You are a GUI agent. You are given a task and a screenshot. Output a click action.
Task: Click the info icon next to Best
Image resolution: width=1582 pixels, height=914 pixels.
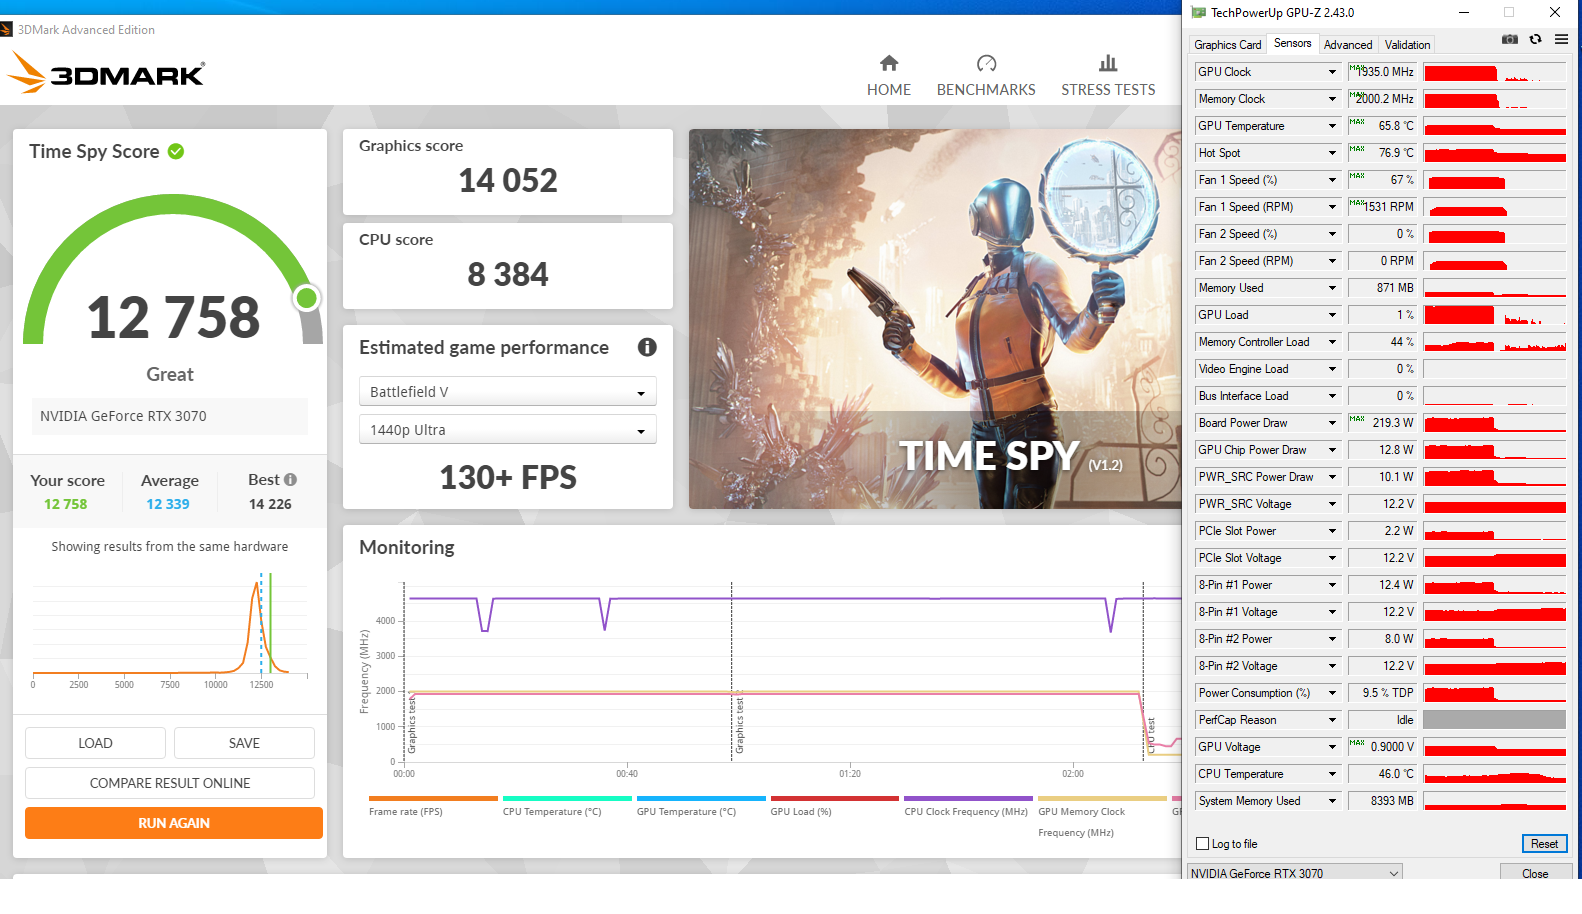[x=290, y=480]
